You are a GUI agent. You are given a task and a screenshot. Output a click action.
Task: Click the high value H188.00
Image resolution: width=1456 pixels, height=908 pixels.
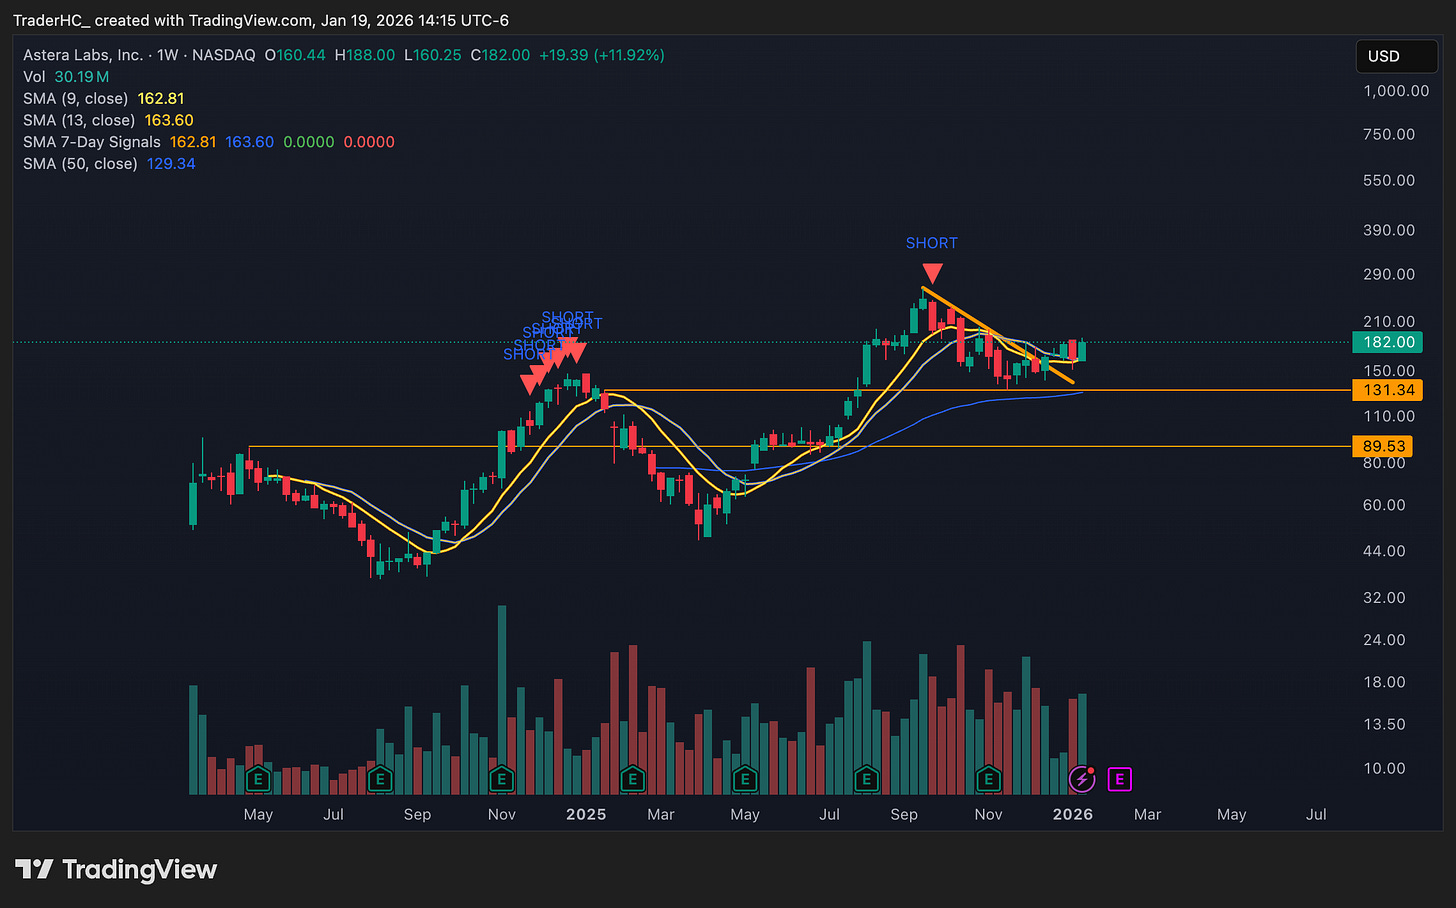365,55
